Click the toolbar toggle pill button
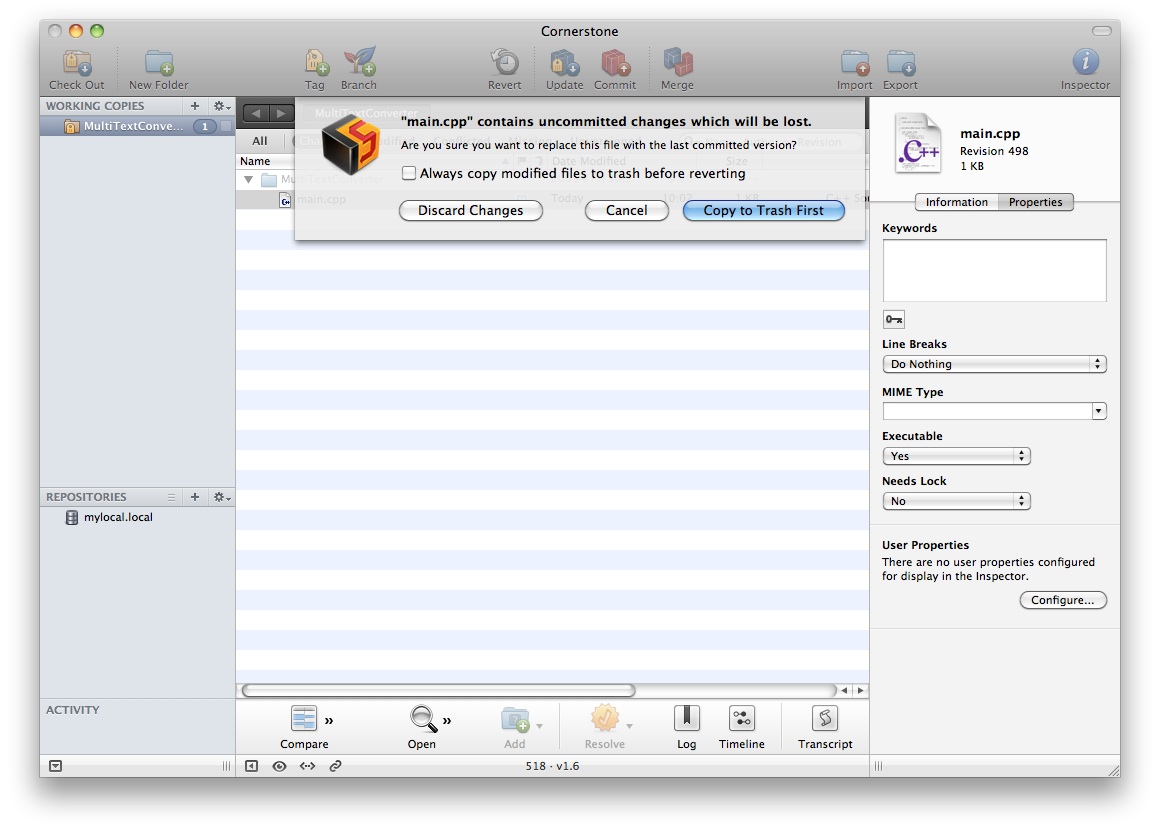The width and height of the screenshot is (1160, 837). 1102,31
